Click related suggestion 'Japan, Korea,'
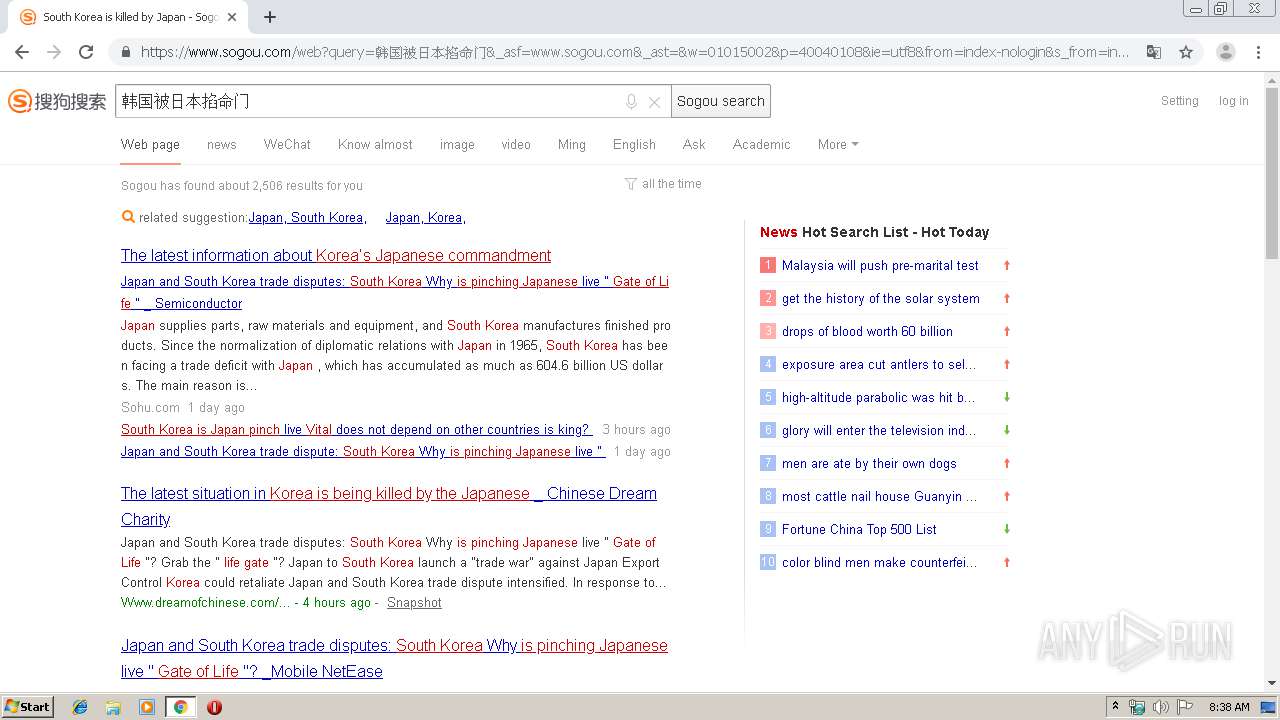 426,217
